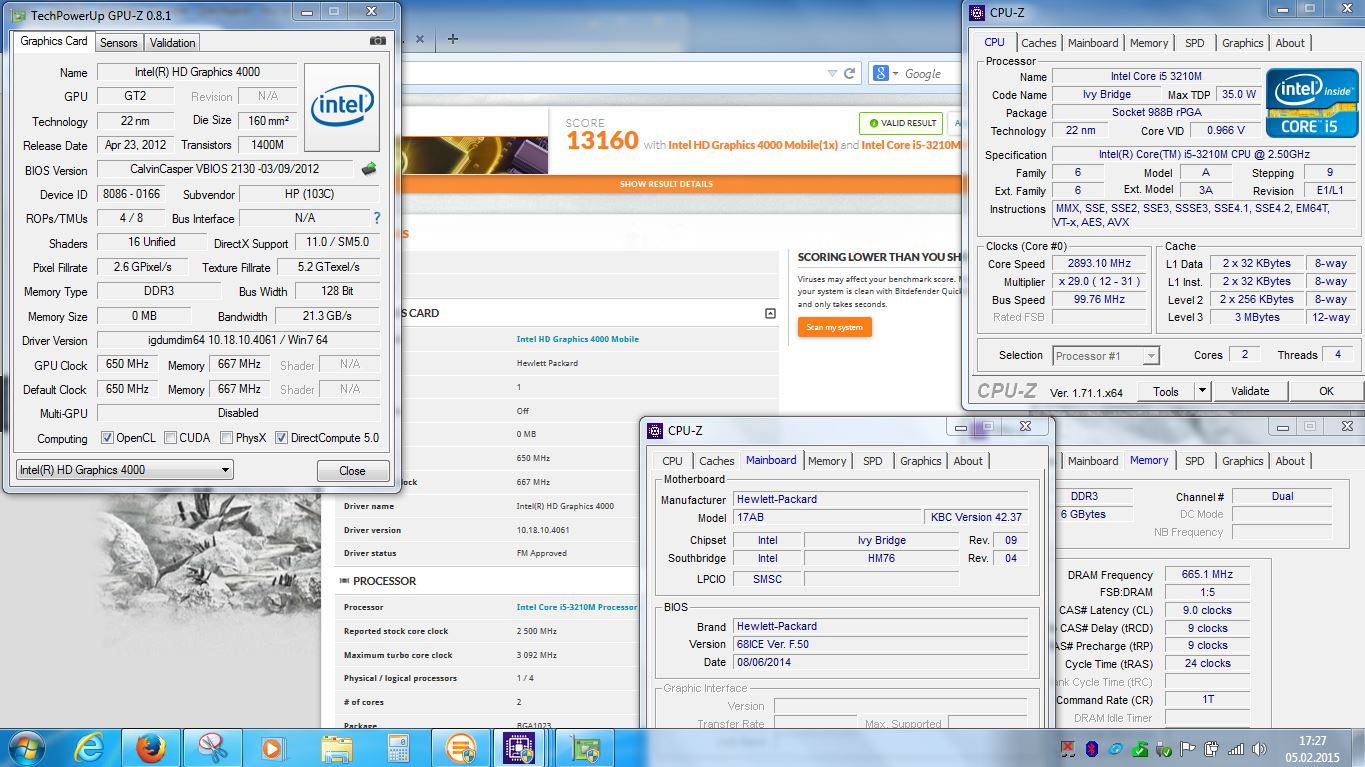Switch to the GPU-Z Validation tab
Viewport: 1365px width, 767px height.
click(172, 42)
